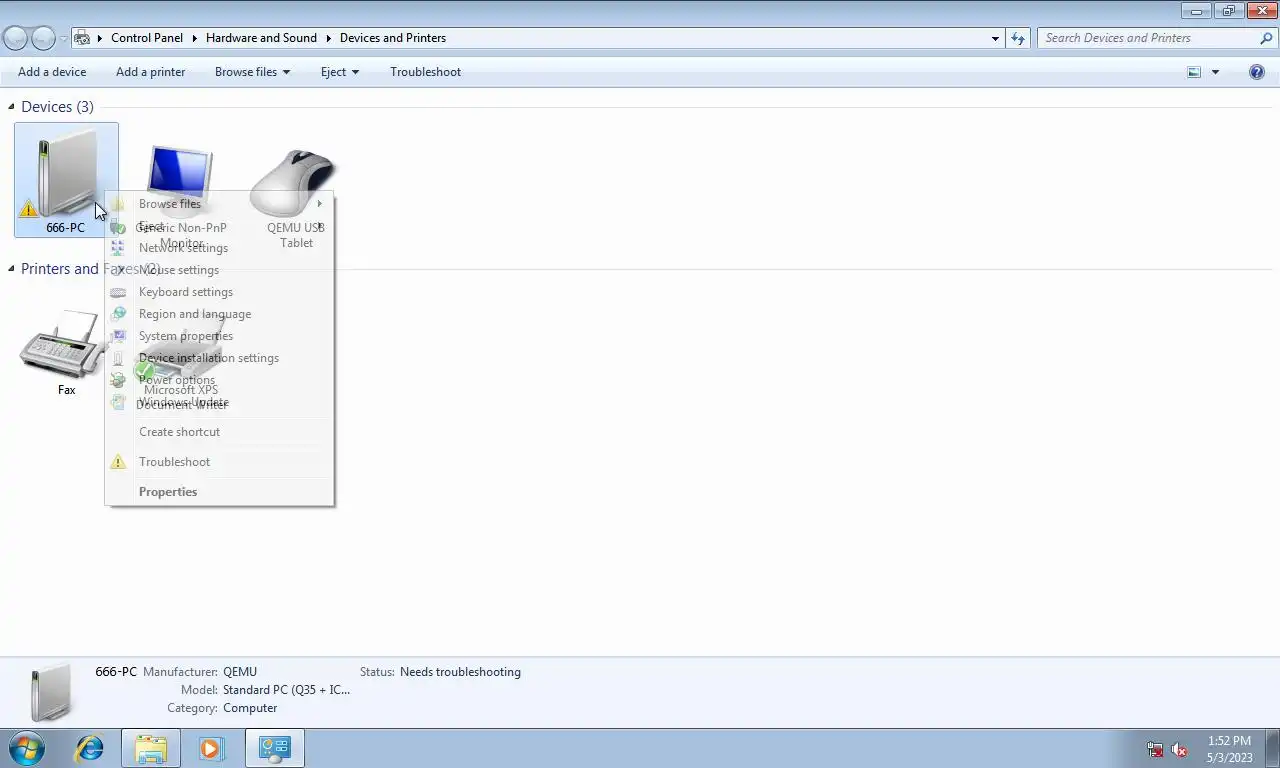The height and width of the screenshot is (768, 1280).
Task: Go back with the Back arrow button
Action: pos(15,38)
